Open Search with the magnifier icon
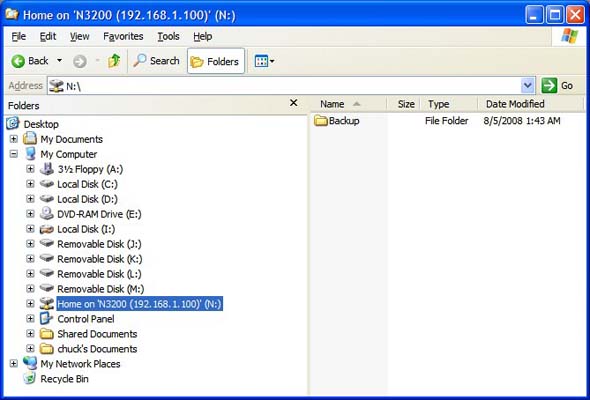Viewport: 590px width, 400px height. tap(140, 61)
